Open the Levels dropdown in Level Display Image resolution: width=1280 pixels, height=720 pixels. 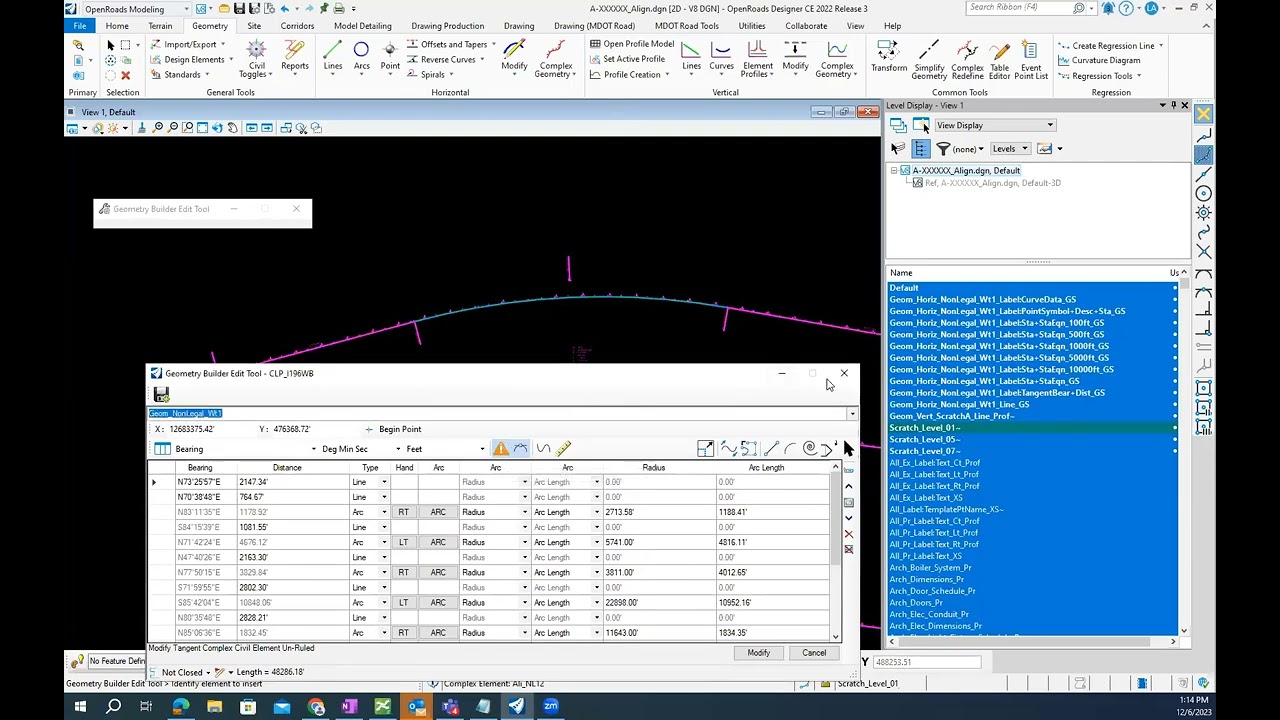click(1008, 149)
